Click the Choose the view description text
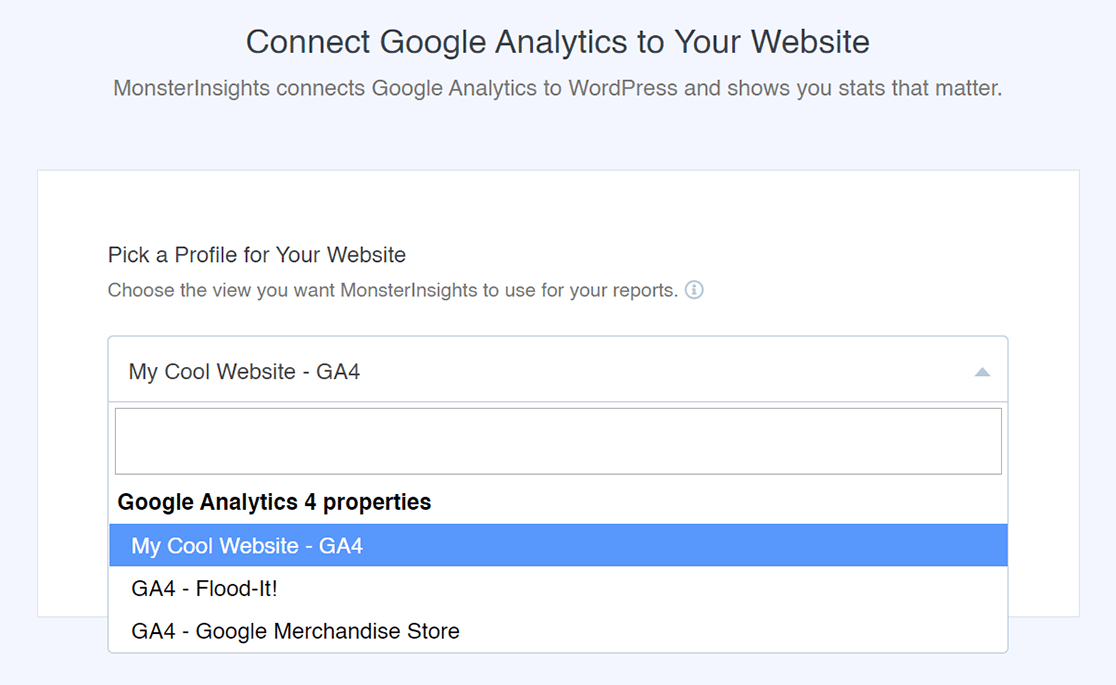This screenshot has height=685, width=1116. (392, 291)
